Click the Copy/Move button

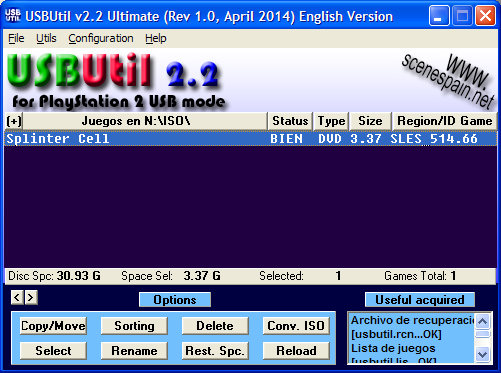(53, 326)
